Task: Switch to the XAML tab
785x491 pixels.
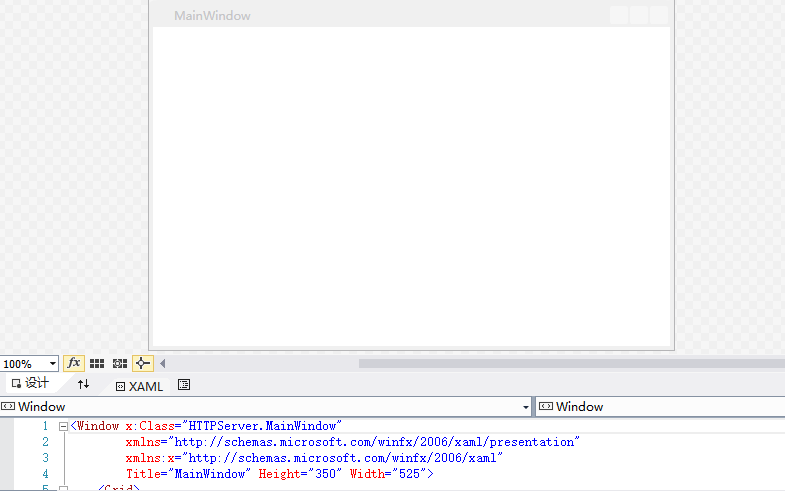Action: (139, 386)
